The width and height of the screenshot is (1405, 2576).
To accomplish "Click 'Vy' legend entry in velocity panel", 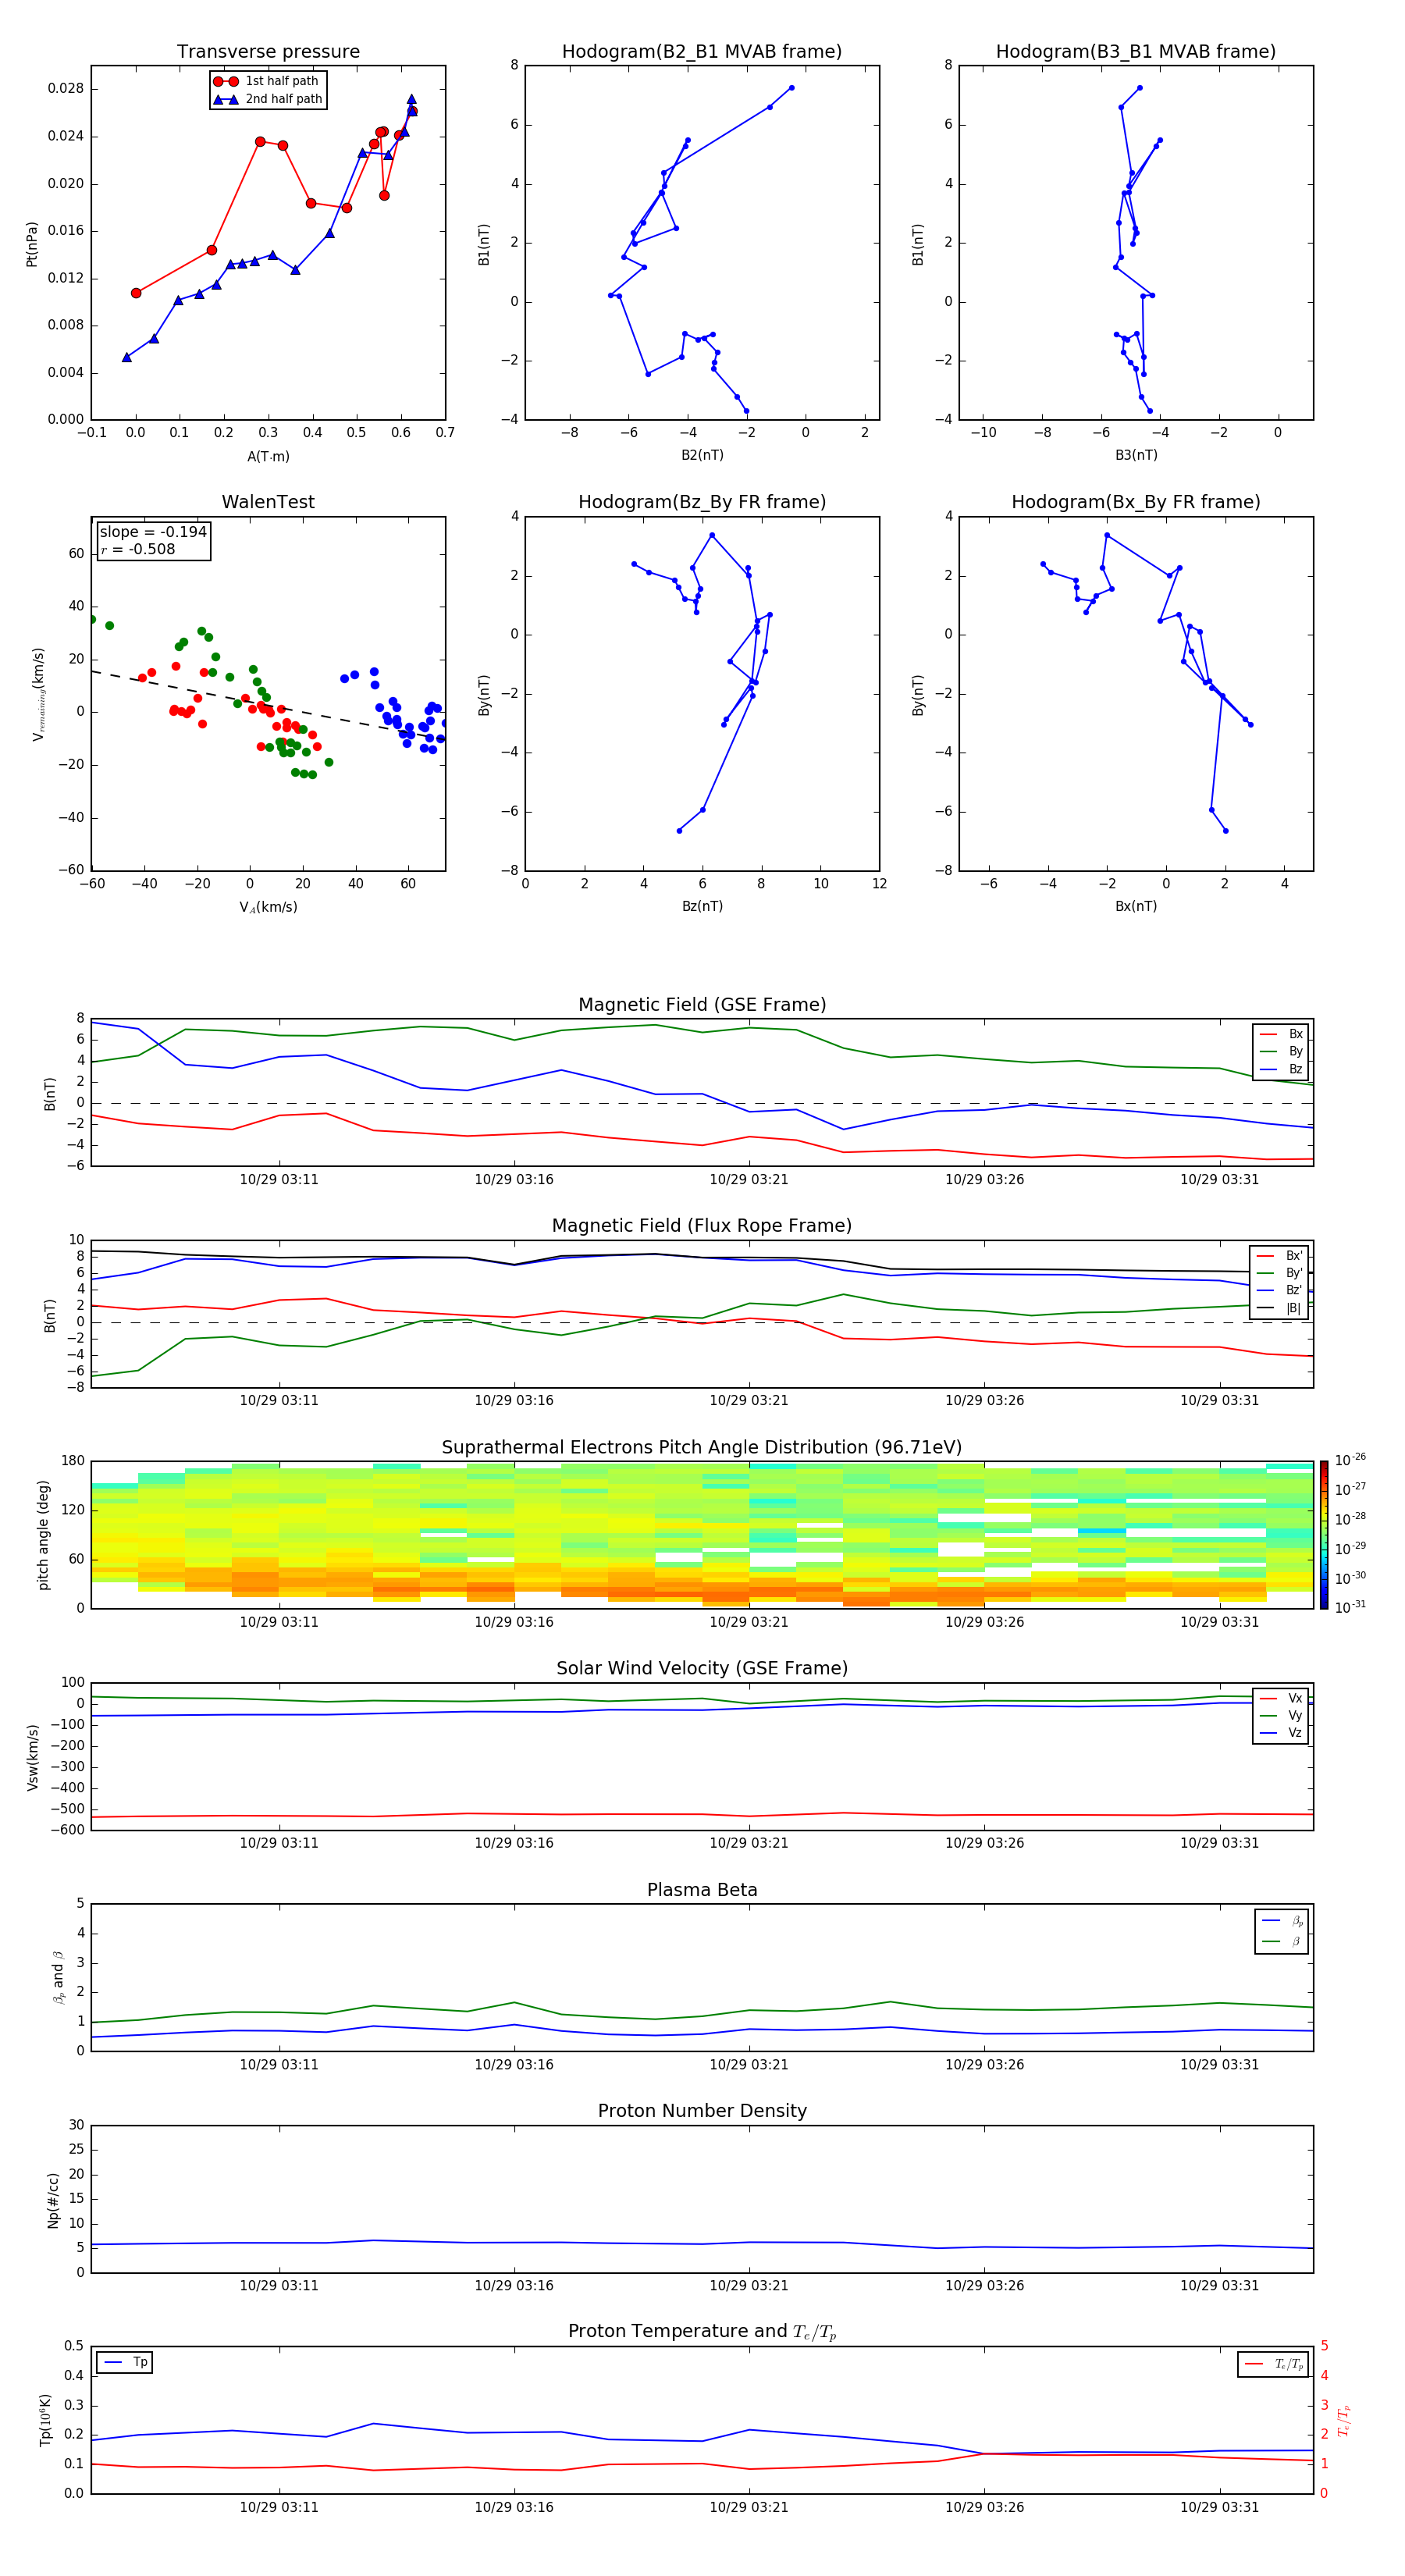I will [x=1282, y=1715].
